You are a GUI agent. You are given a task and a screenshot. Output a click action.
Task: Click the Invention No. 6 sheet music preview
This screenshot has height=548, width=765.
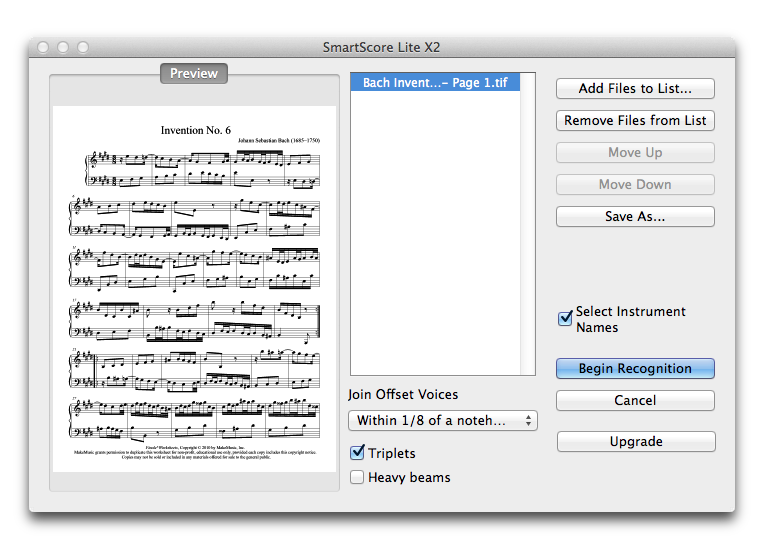(195, 275)
